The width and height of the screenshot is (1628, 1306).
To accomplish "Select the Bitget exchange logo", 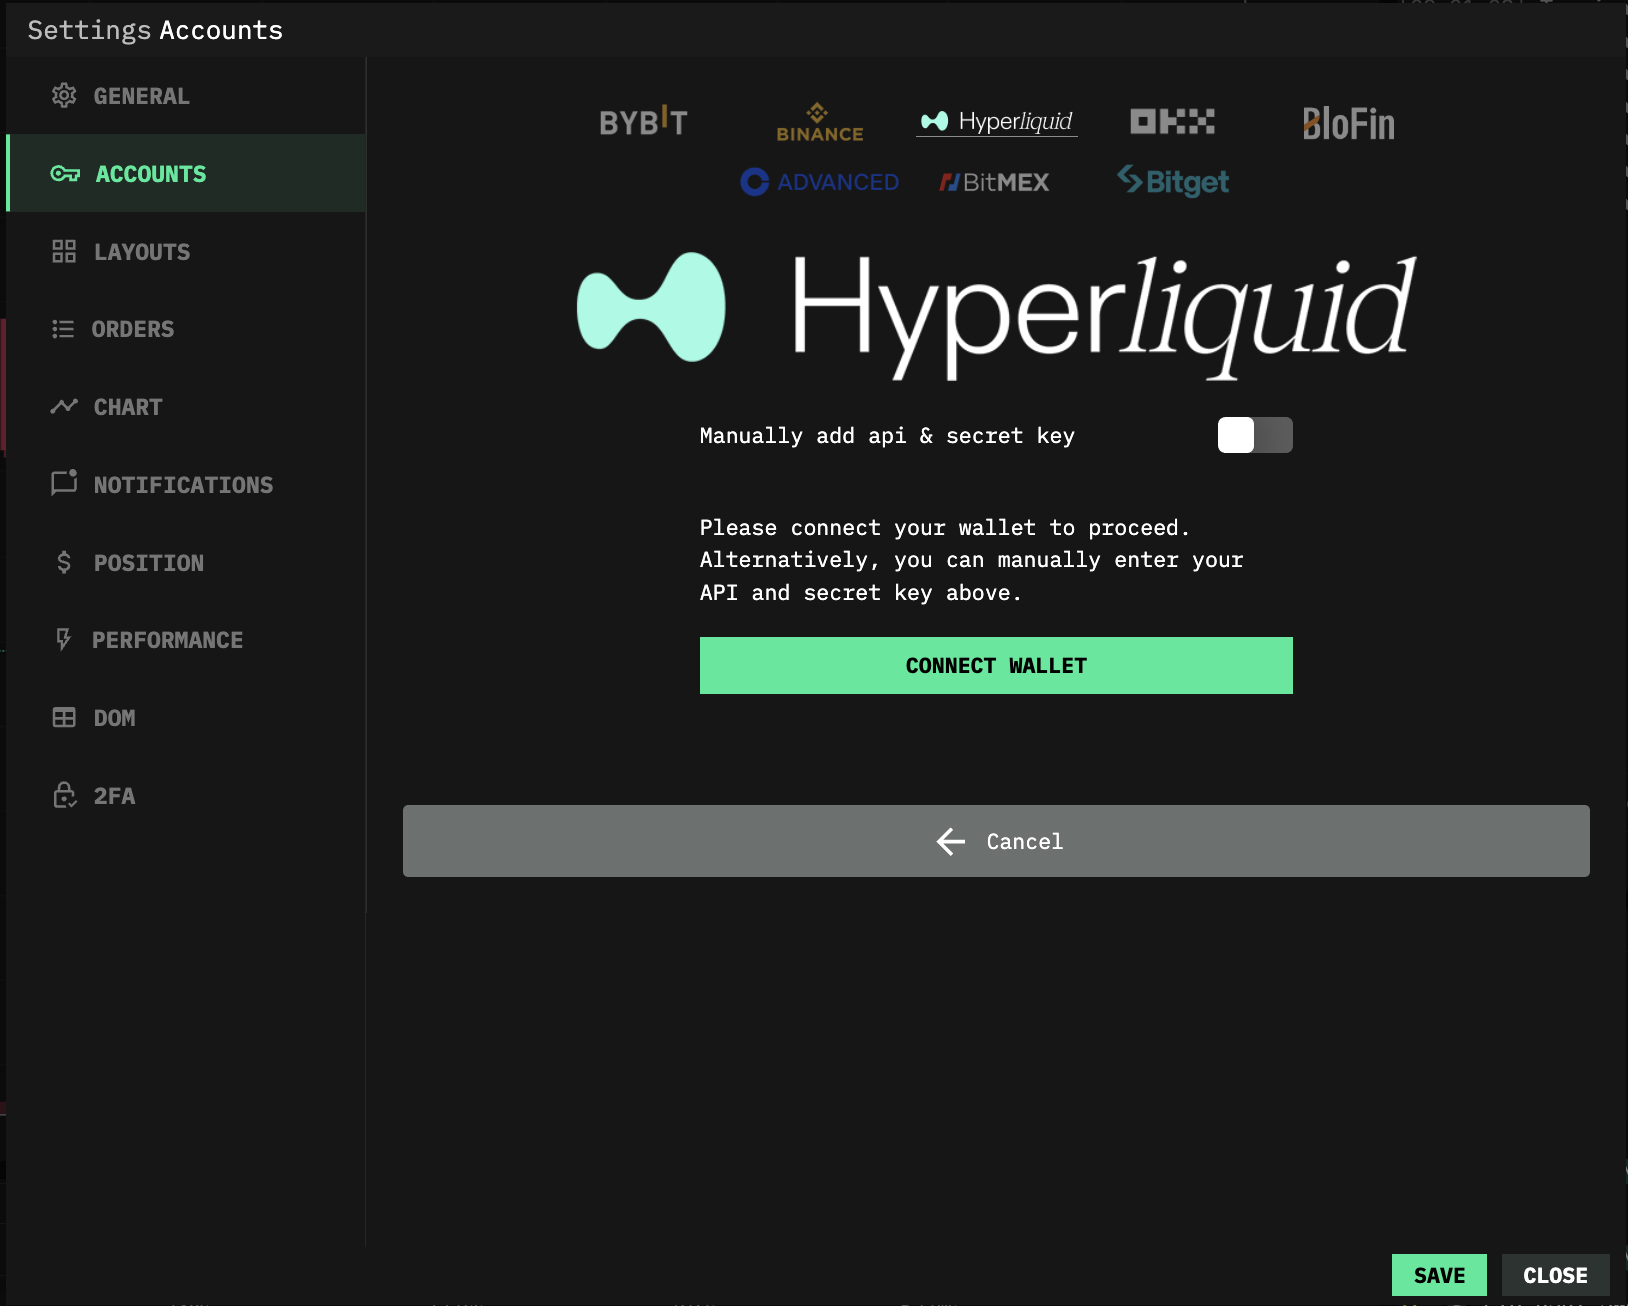I will tap(1172, 181).
